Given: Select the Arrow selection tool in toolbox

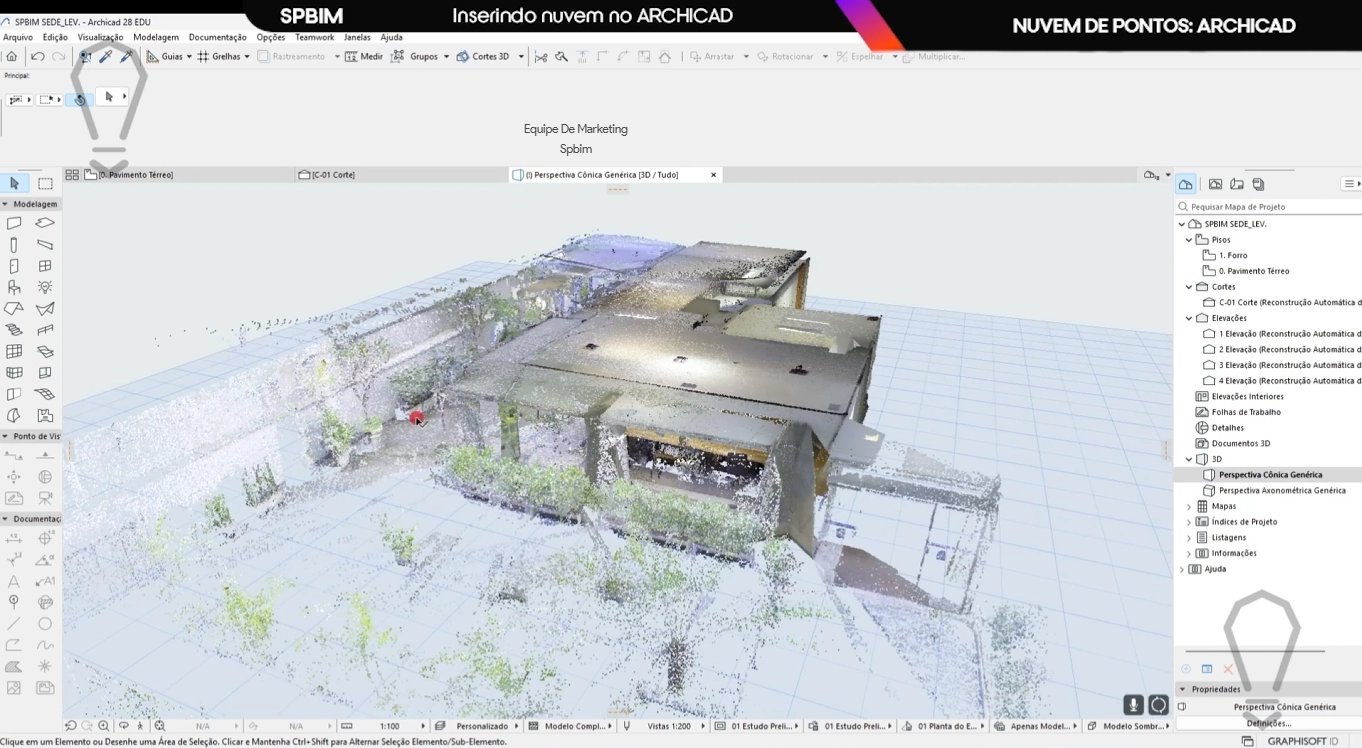Looking at the screenshot, I should tap(14, 184).
